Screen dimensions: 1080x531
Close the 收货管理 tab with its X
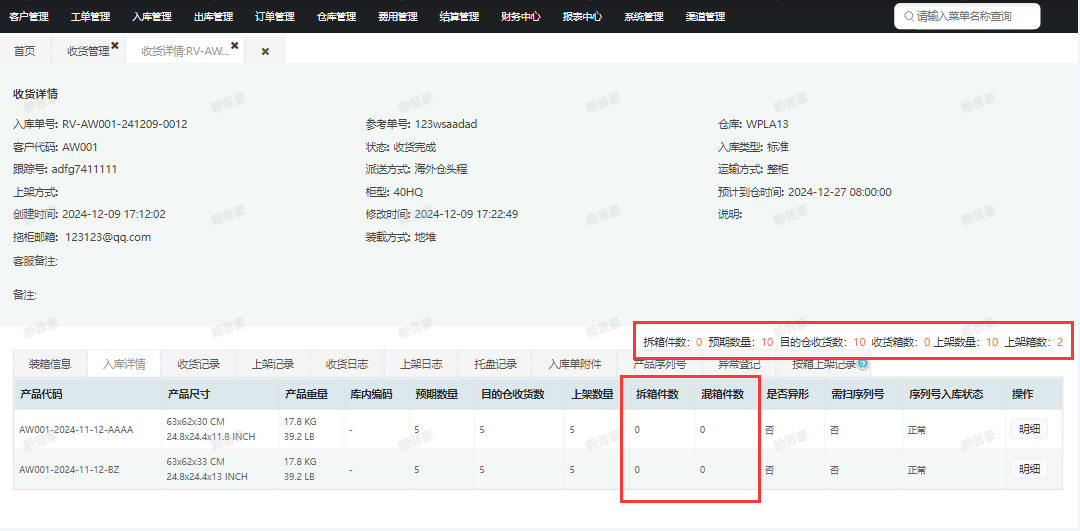click(x=115, y=45)
